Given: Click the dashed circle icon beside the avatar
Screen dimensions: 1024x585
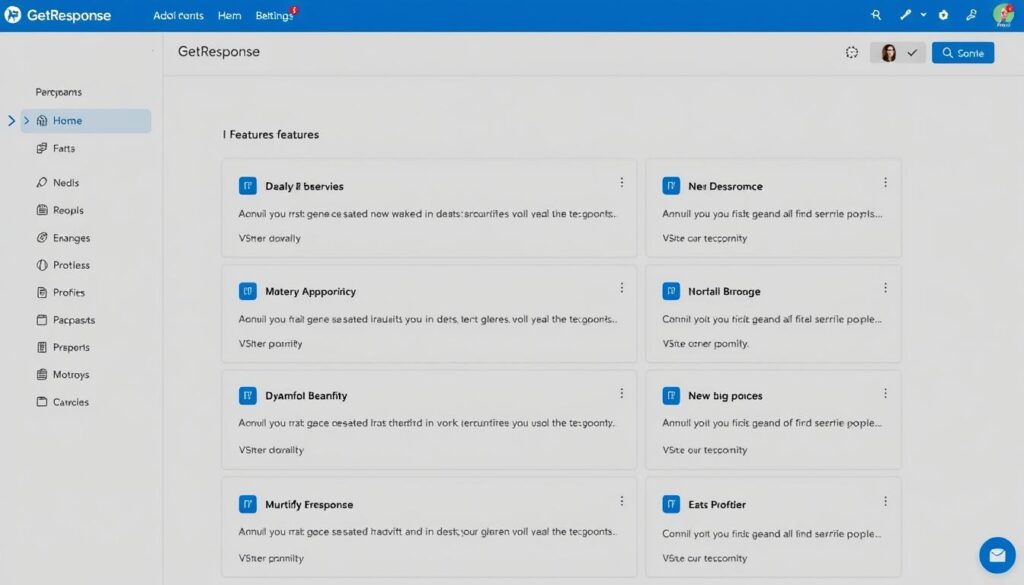Looking at the screenshot, I should [852, 53].
